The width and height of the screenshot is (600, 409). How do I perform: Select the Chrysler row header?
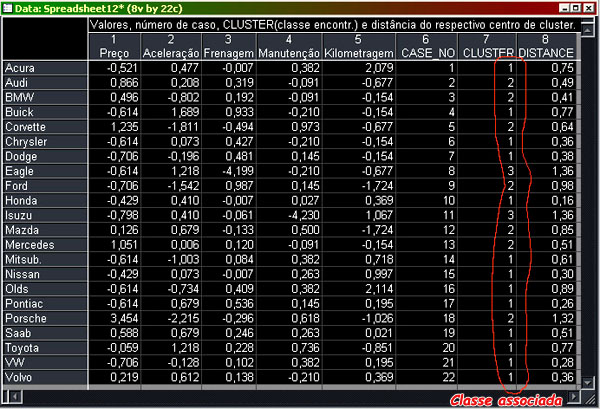(45, 142)
